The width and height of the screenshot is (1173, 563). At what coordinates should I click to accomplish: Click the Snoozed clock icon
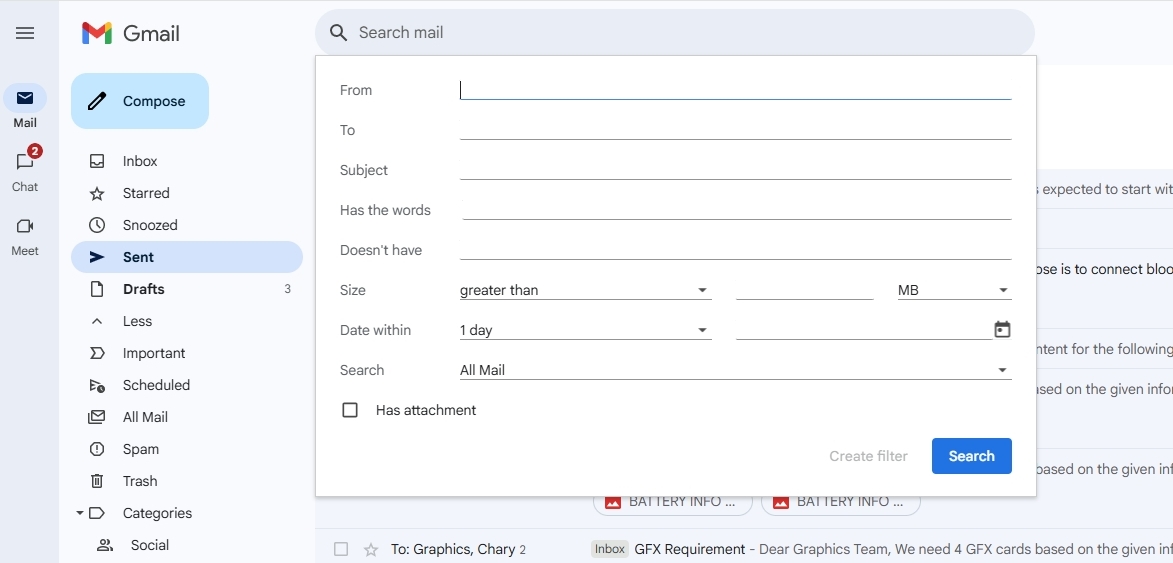coord(97,225)
